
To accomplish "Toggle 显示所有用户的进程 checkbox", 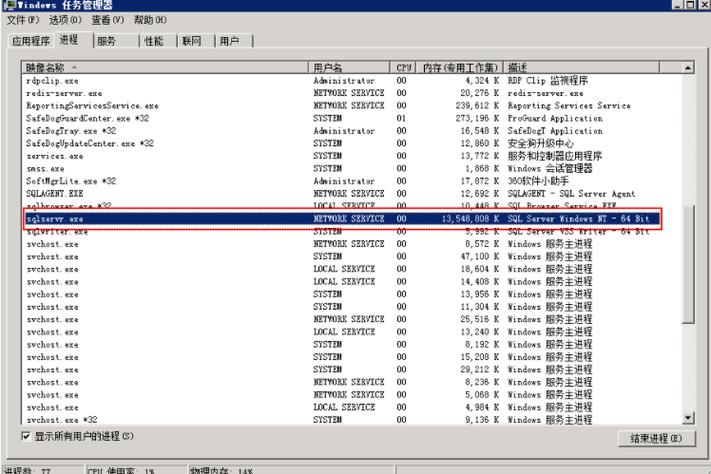I will 26,436.
